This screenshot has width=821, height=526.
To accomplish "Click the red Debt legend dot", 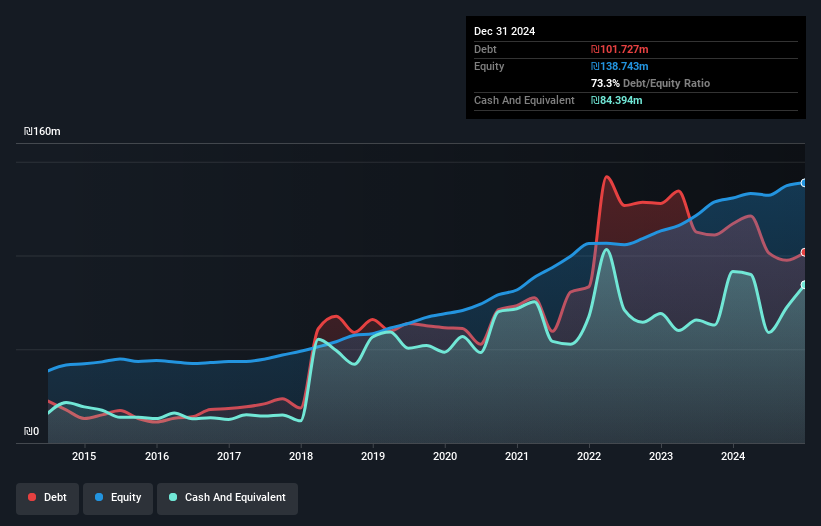I will [x=32, y=497].
